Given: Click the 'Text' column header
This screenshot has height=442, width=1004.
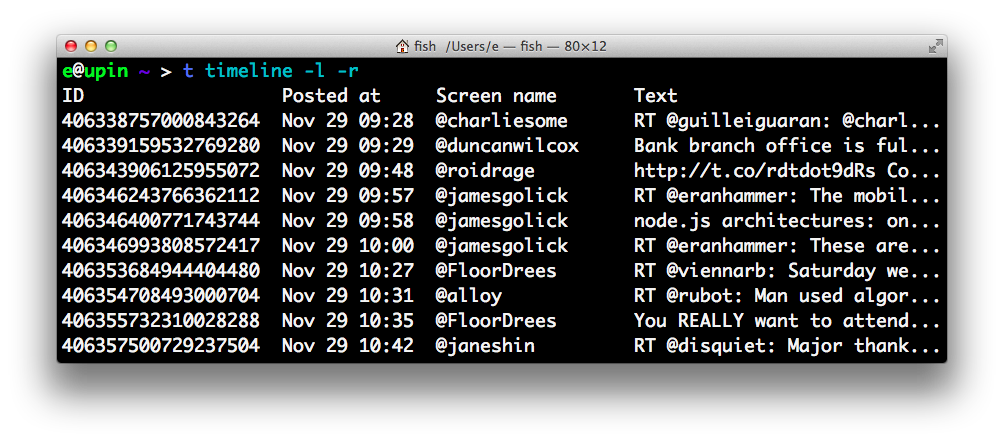Looking at the screenshot, I should [x=656, y=96].
